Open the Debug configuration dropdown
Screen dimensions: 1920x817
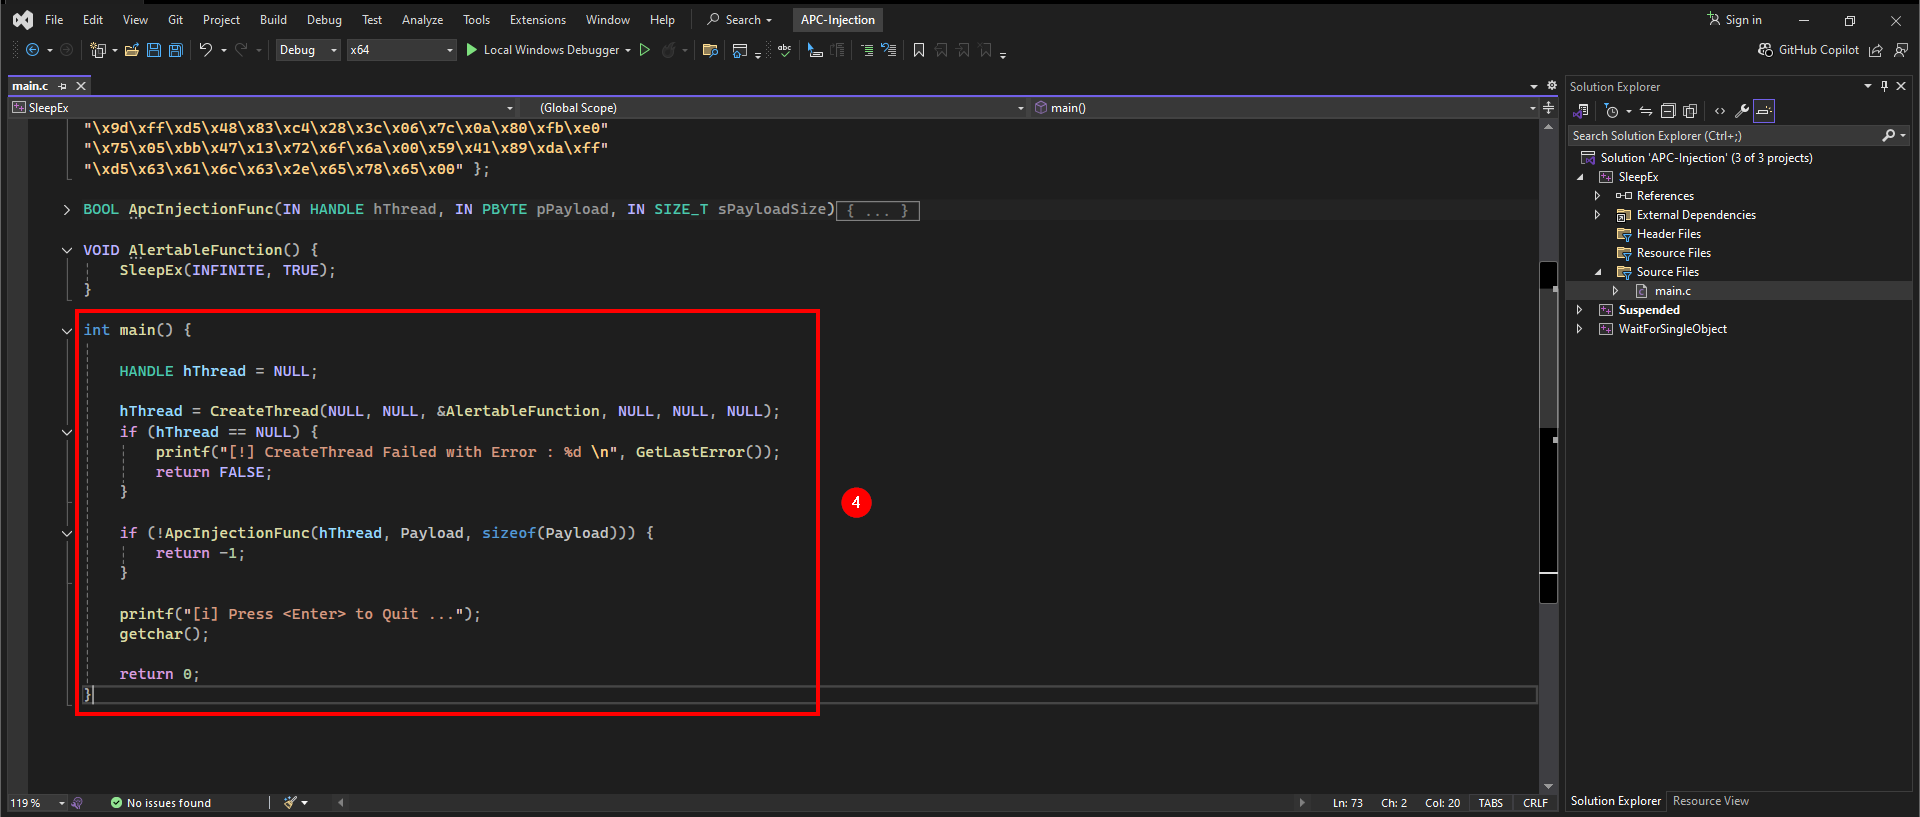coord(308,50)
